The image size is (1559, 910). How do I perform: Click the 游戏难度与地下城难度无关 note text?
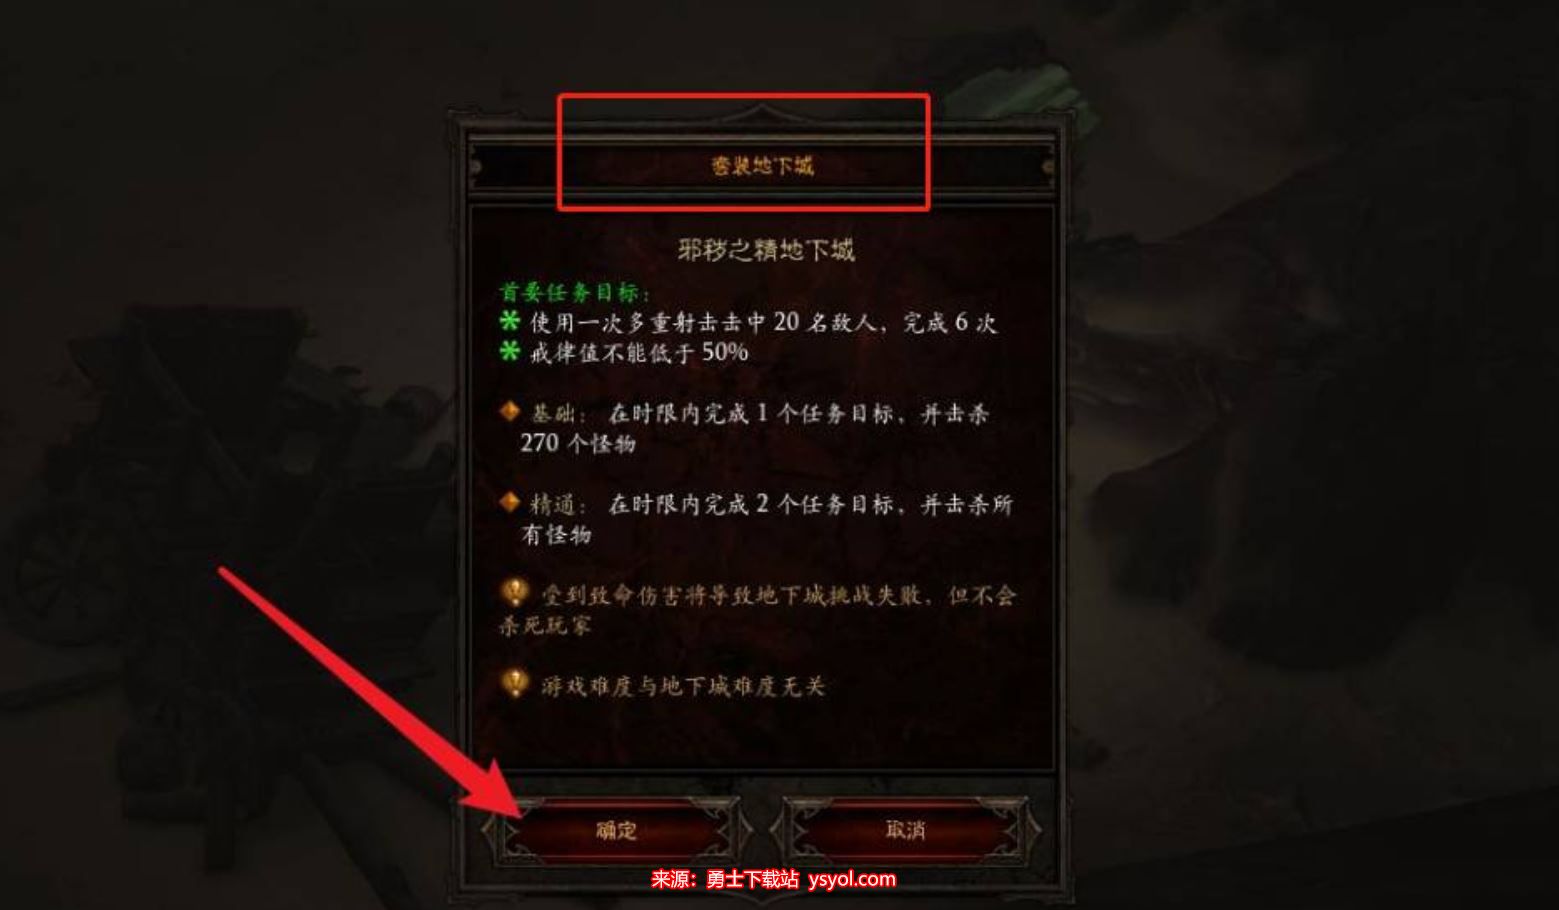pyautogui.click(x=683, y=686)
